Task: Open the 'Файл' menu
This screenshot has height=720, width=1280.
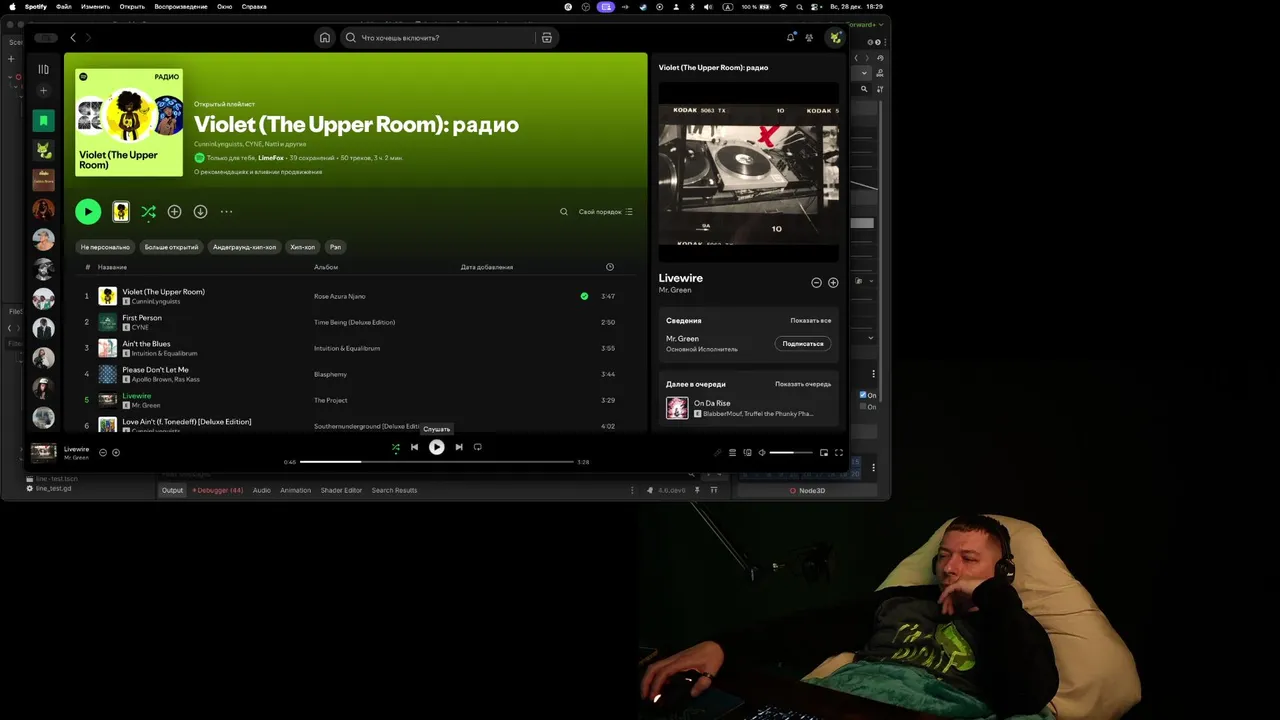Action: click(64, 6)
